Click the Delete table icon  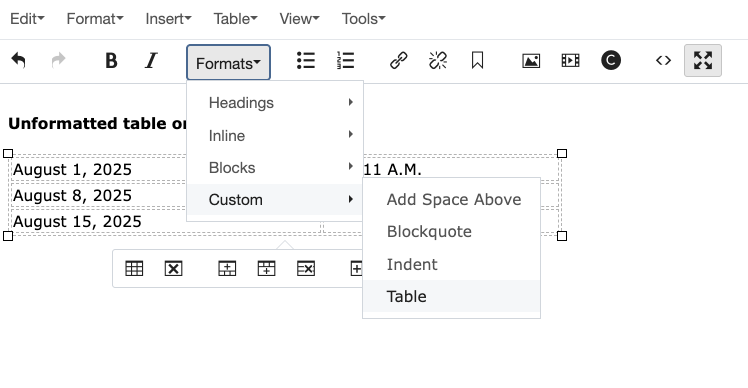tap(174, 269)
